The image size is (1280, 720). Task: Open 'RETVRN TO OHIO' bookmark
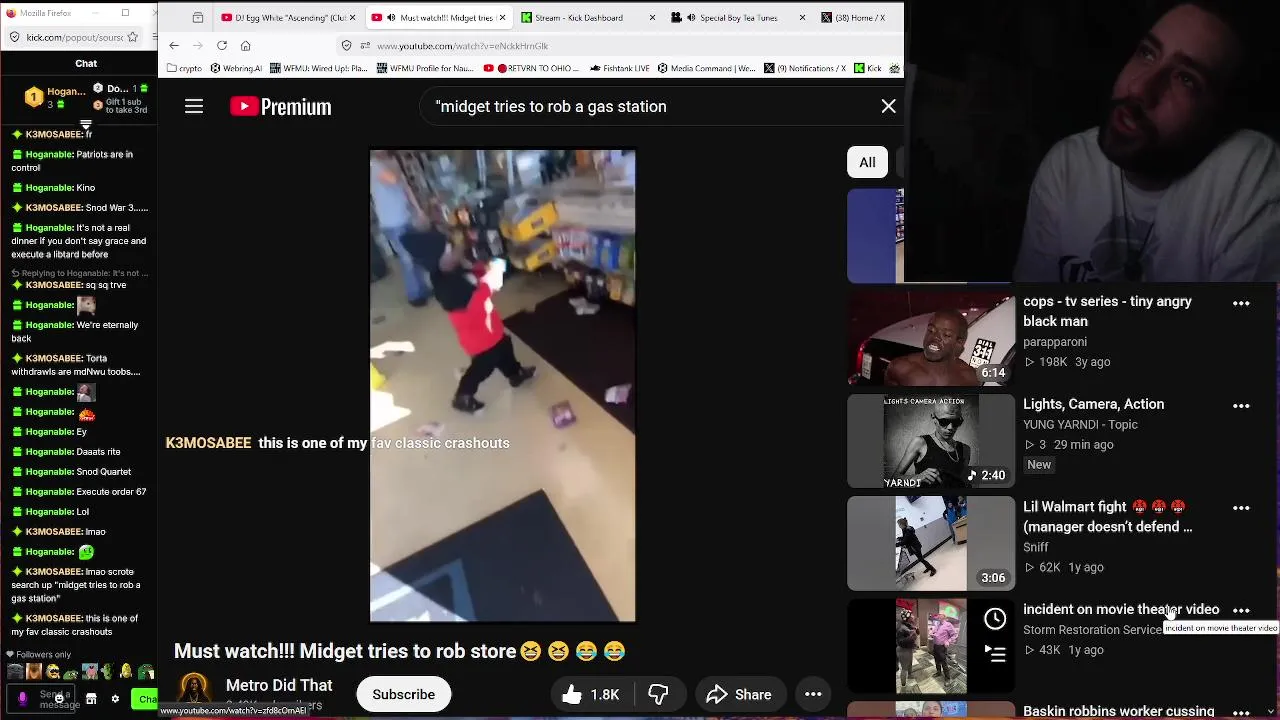[531, 68]
